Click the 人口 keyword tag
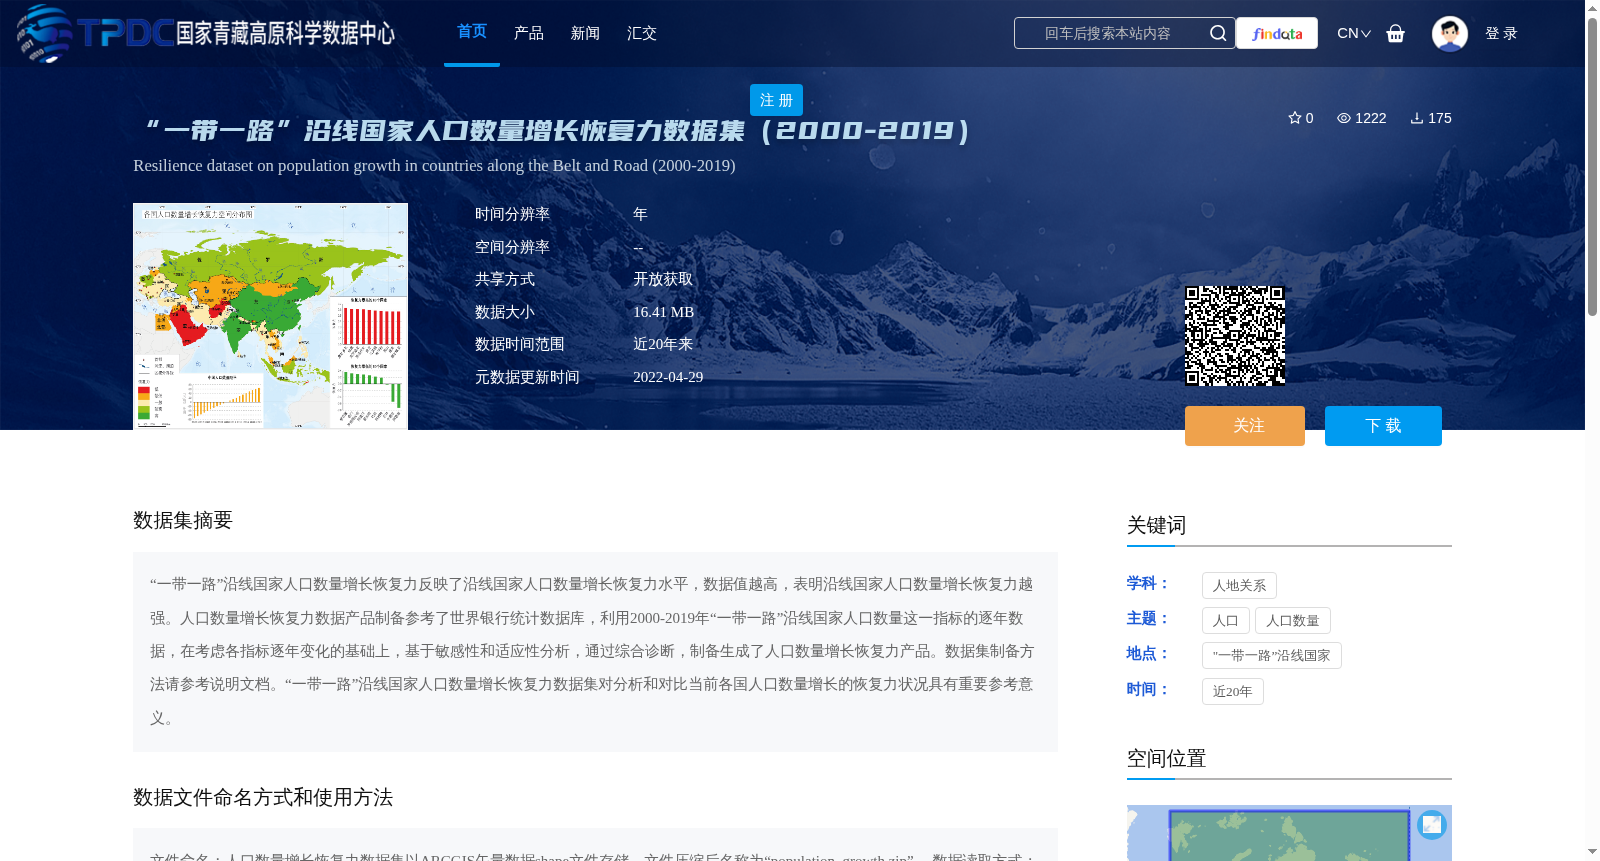 click(1226, 621)
